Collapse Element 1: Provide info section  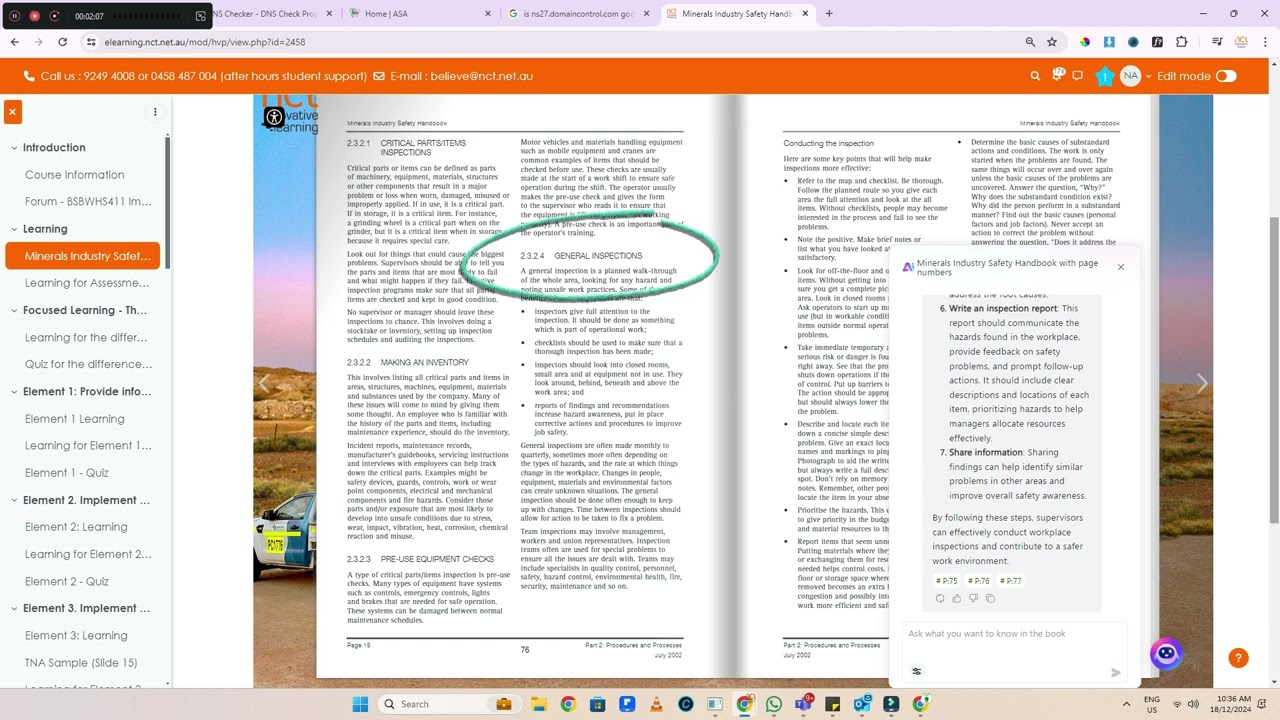pyautogui.click(x=14, y=392)
